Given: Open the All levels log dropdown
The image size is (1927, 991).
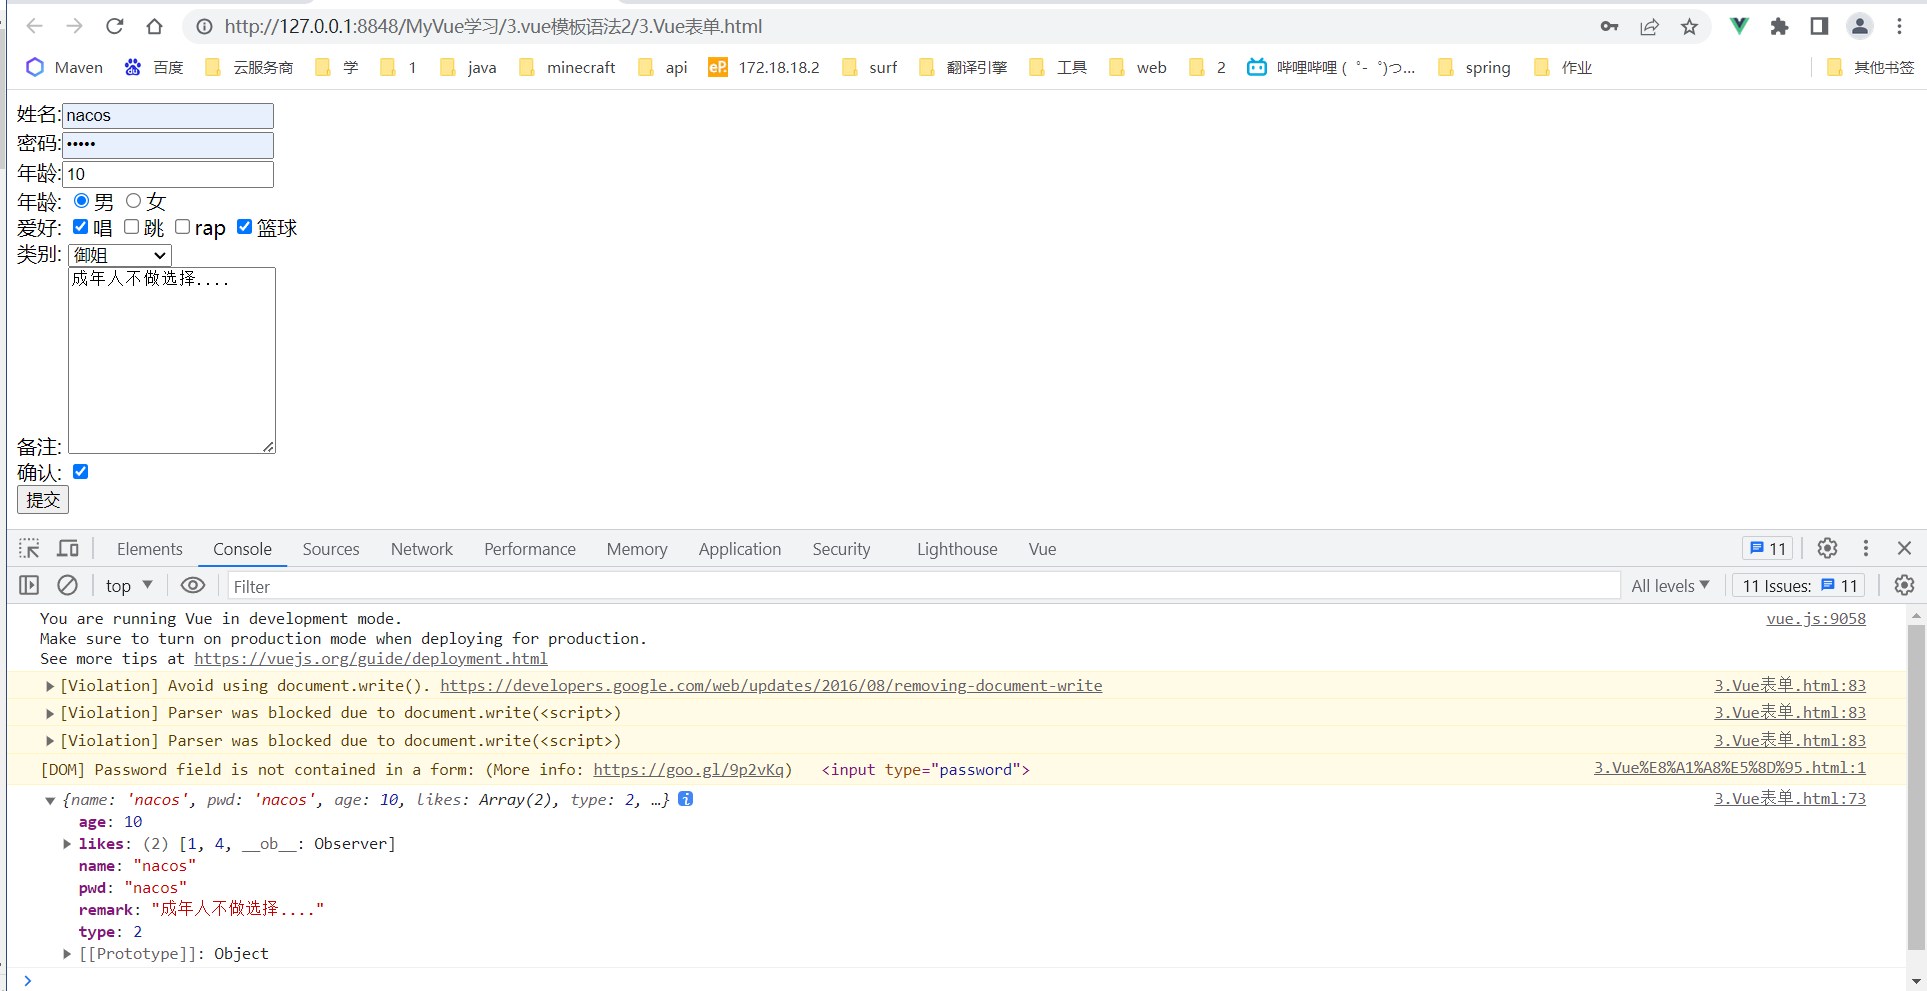Looking at the screenshot, I should (x=1670, y=586).
